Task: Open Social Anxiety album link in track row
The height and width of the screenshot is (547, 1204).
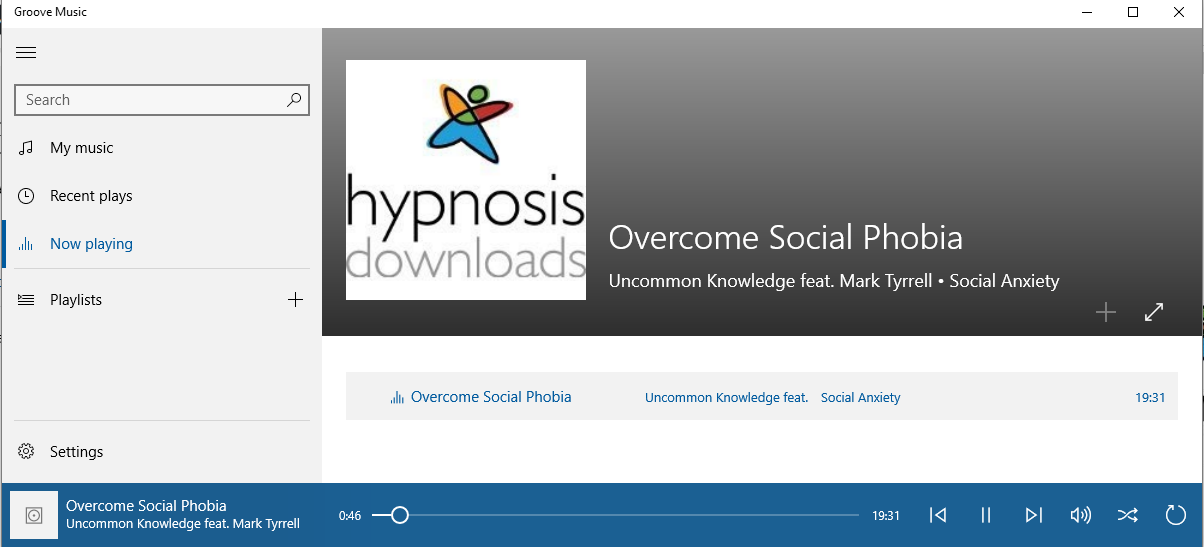Action: coord(860,398)
